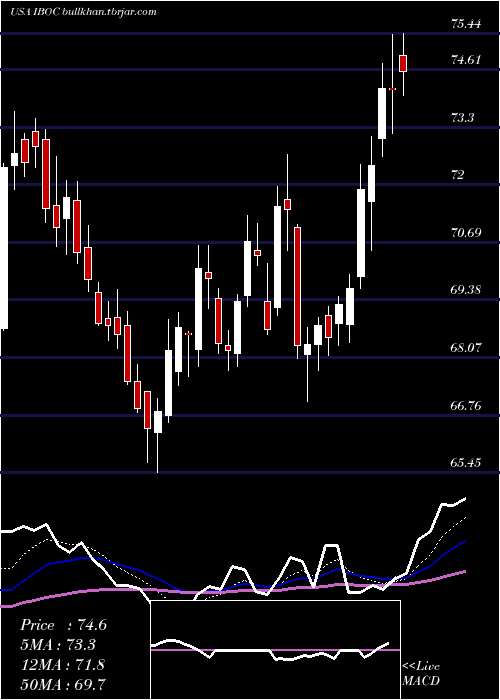Click the 70.69 price level label
This screenshot has height=700, width=500.
click(x=466, y=233)
